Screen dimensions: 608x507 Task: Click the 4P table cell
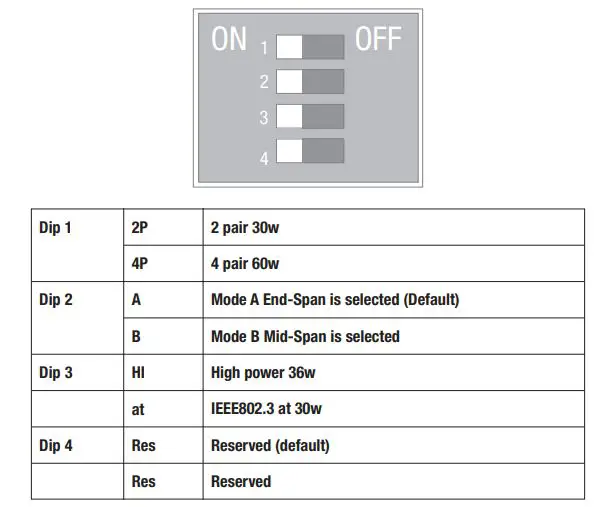tap(141, 264)
